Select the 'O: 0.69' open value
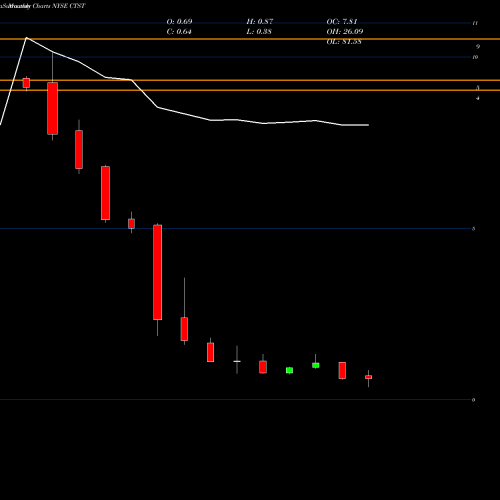The width and height of the screenshot is (500, 500). [x=179, y=21]
